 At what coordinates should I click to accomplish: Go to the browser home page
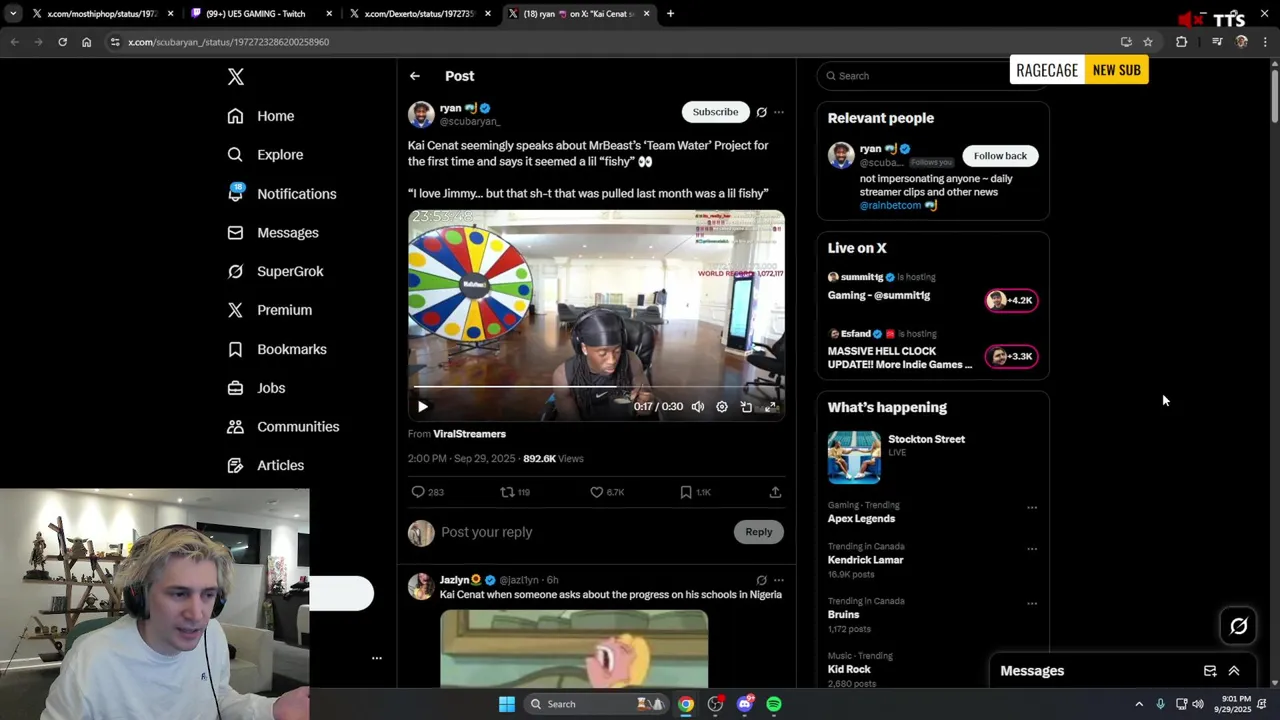click(x=86, y=42)
